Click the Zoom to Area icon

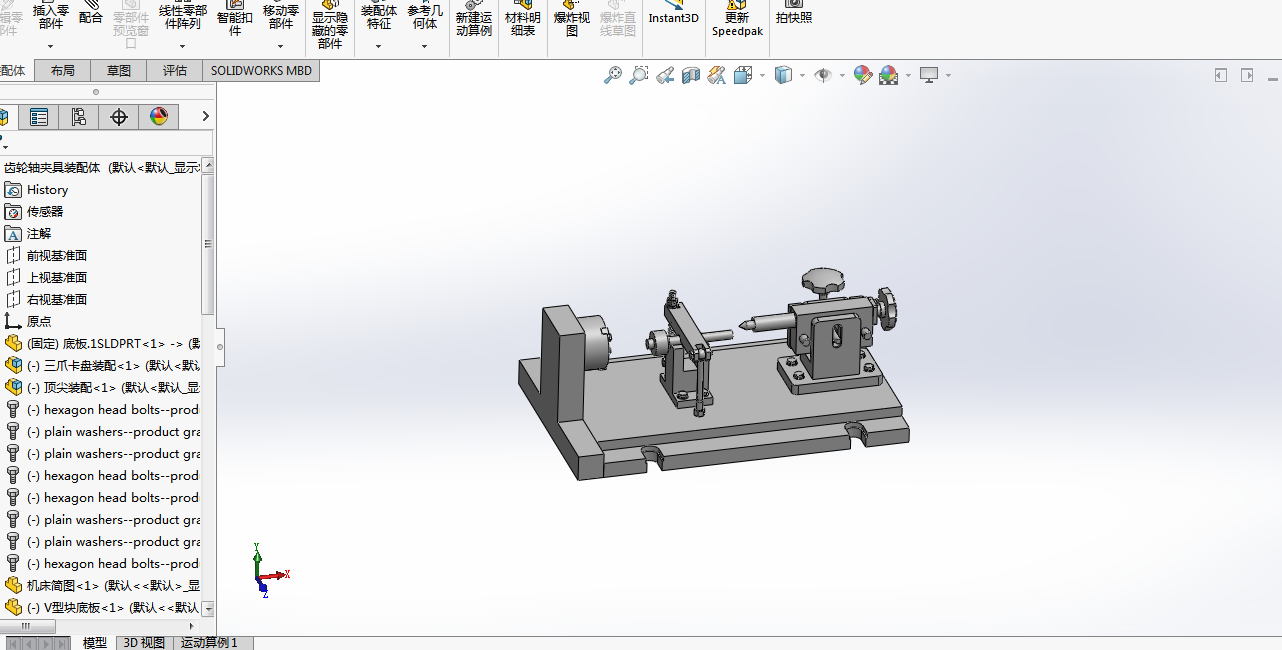[639, 75]
